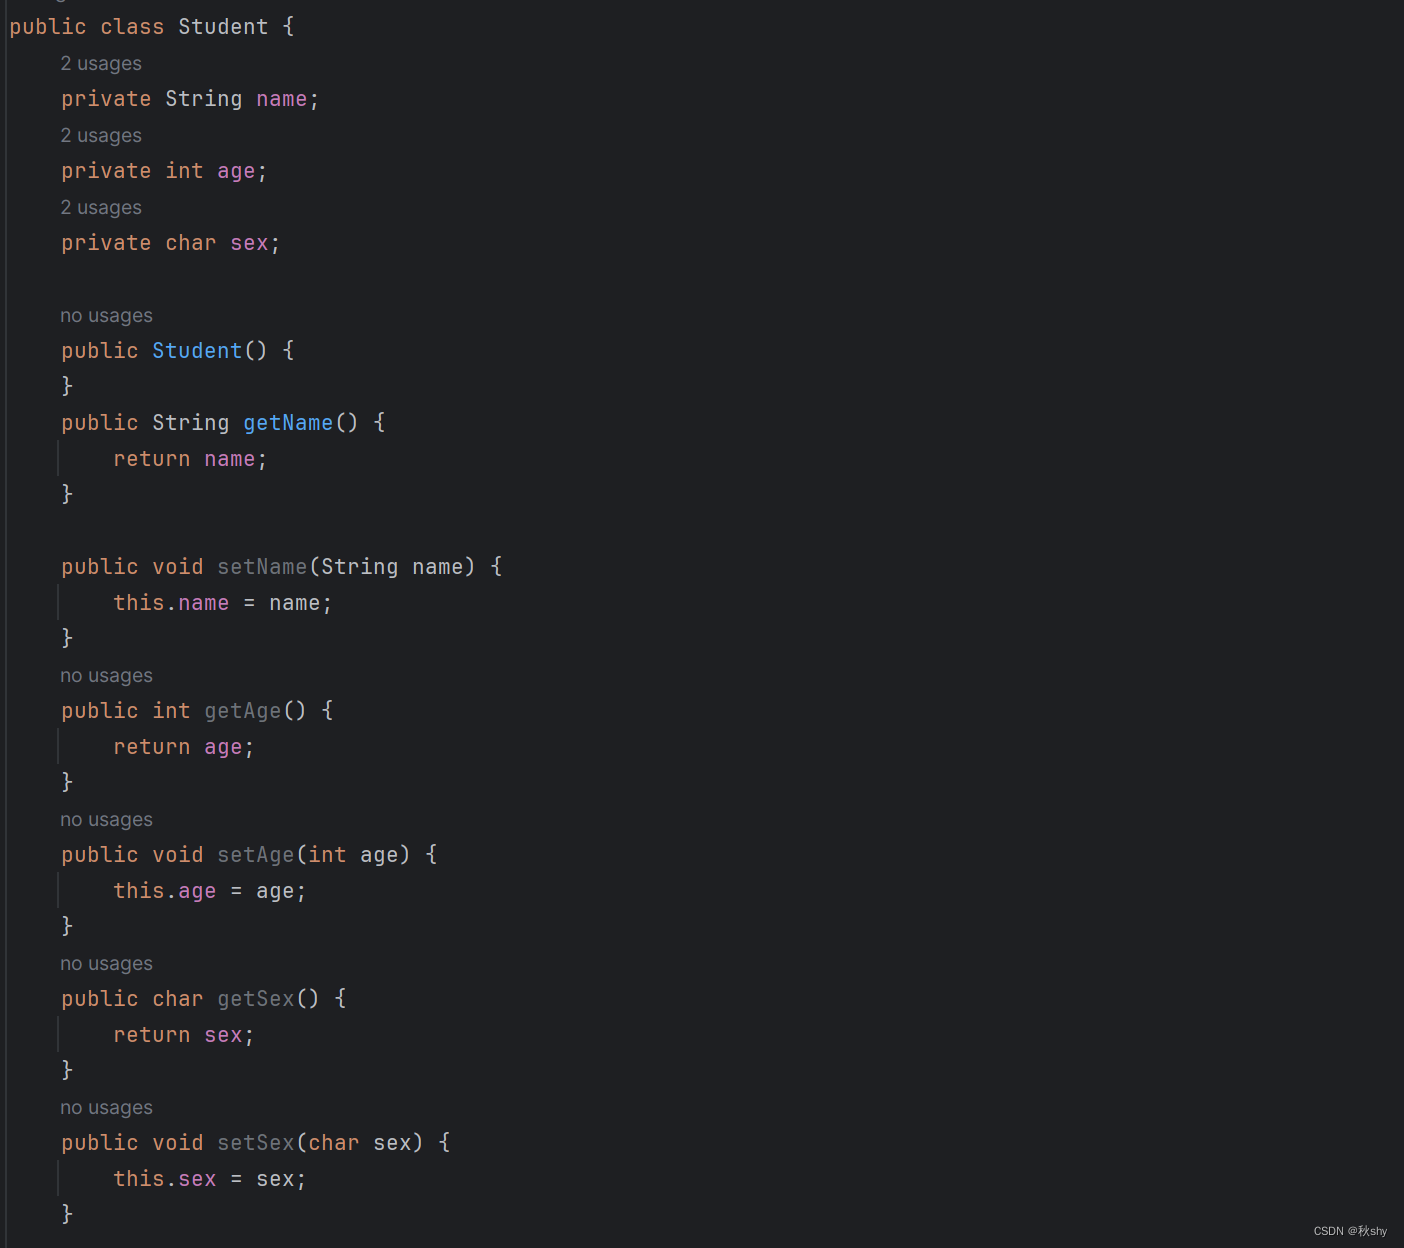The height and width of the screenshot is (1248, 1404).
Task: Click the getName method name
Action: click(x=288, y=423)
